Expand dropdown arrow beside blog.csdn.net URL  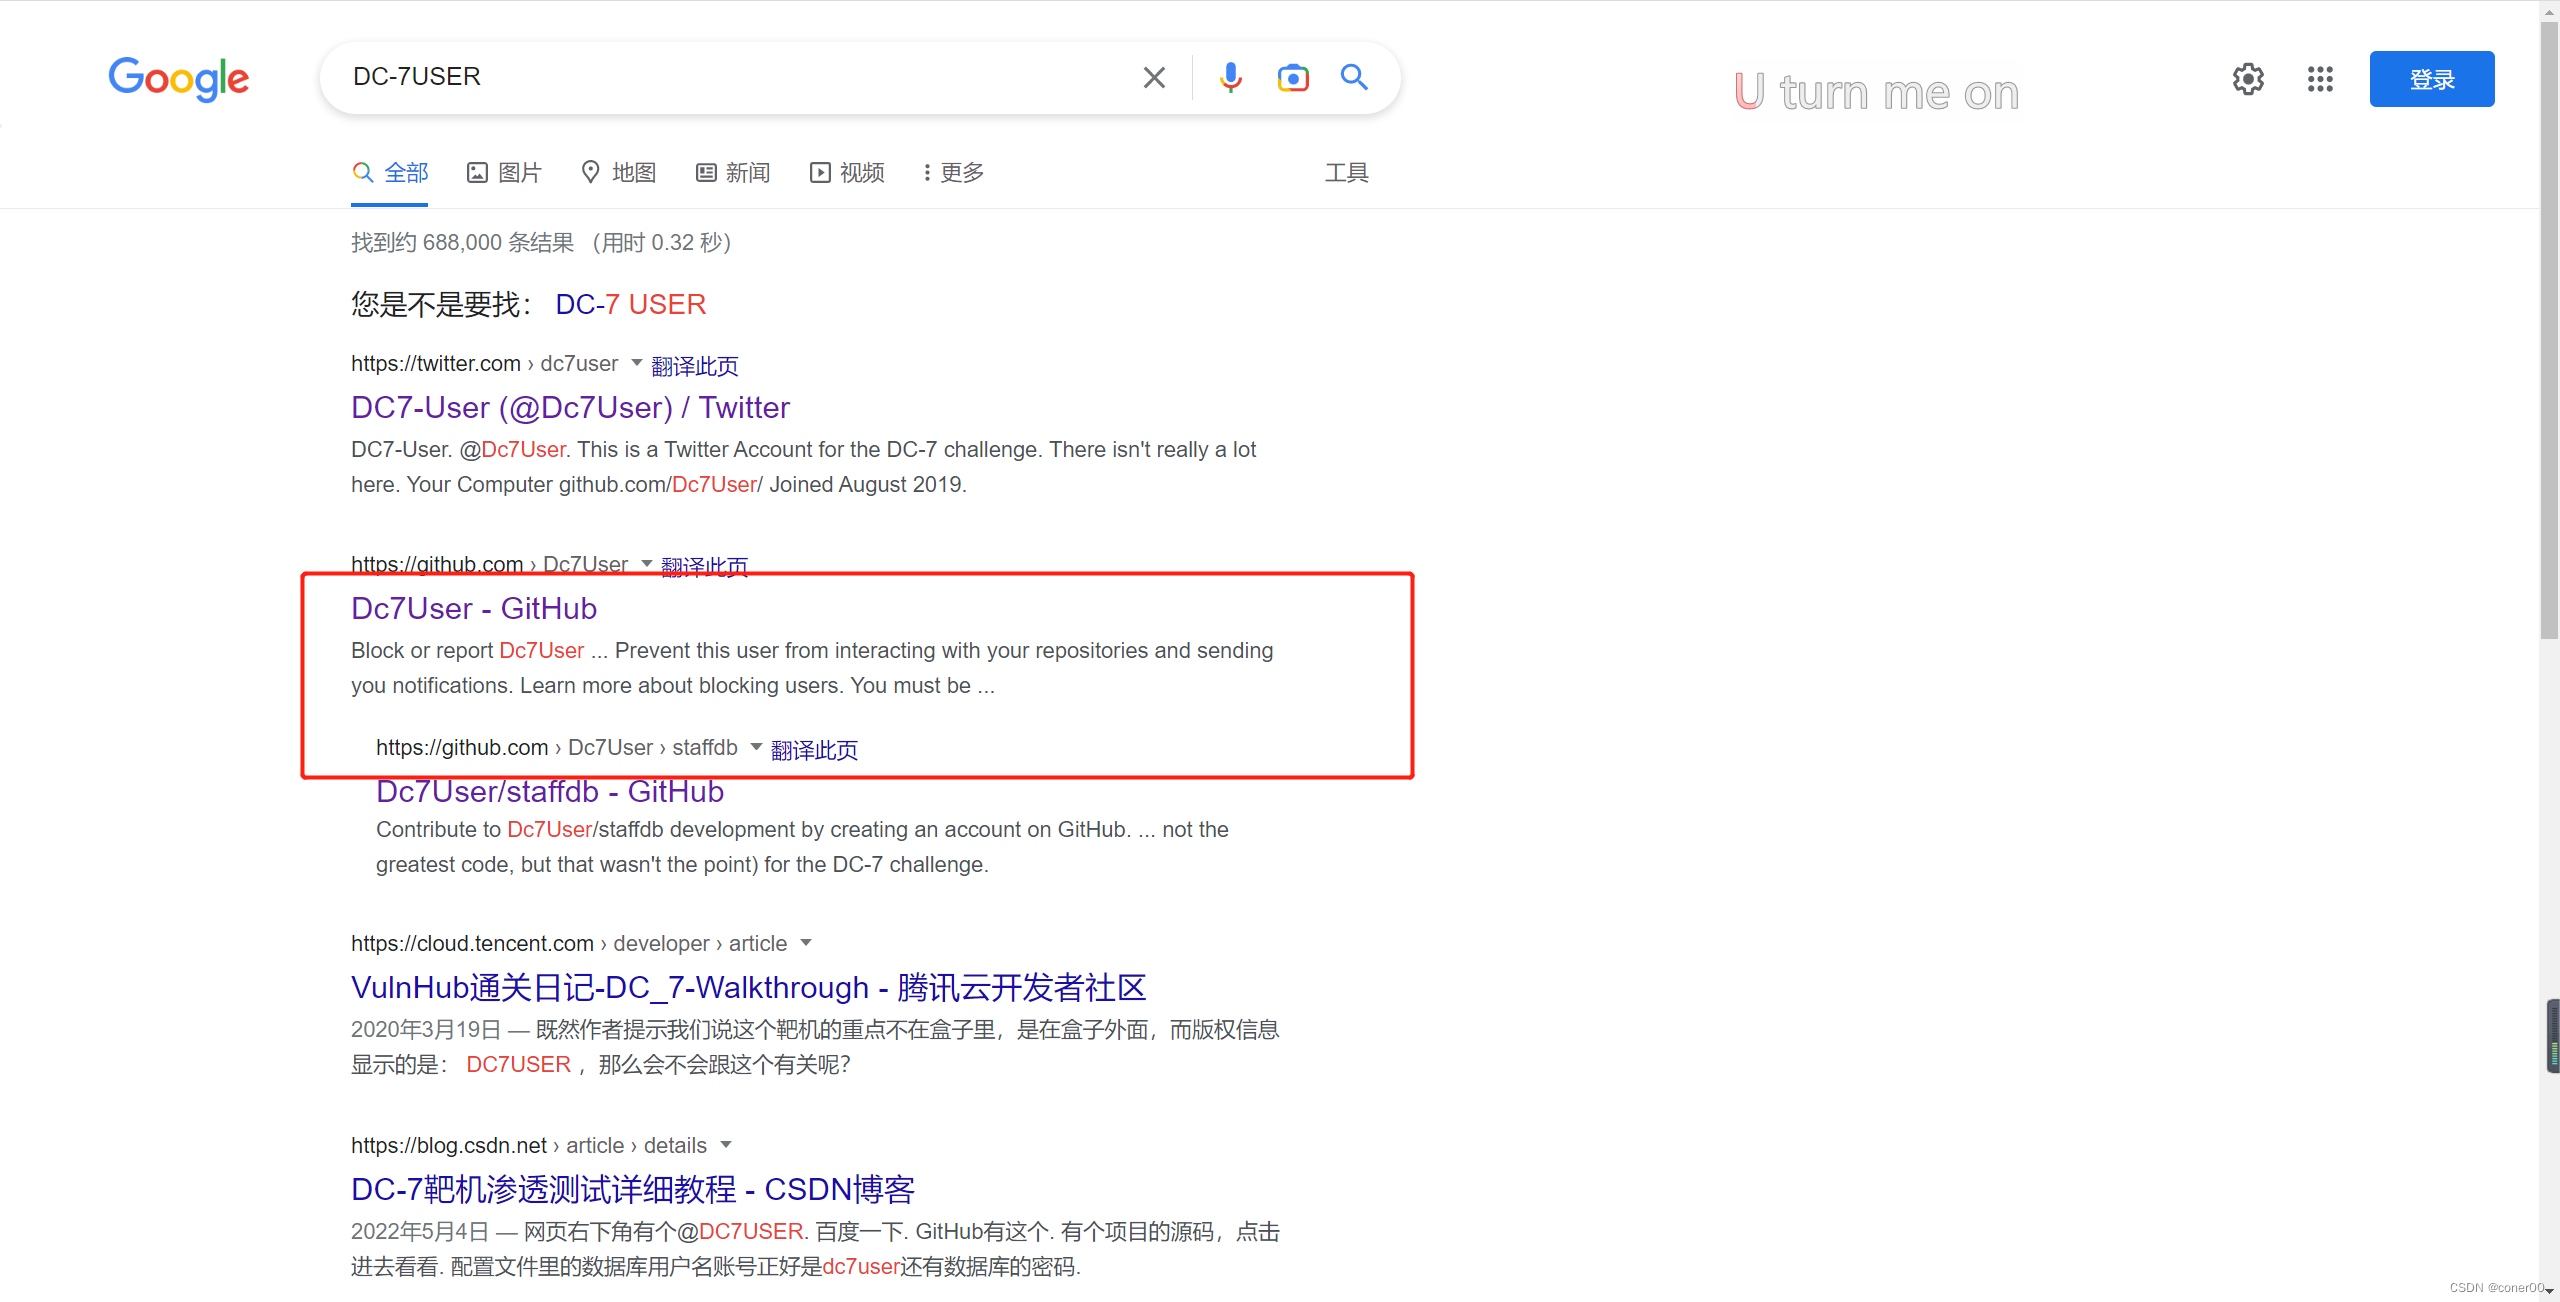click(x=726, y=1144)
